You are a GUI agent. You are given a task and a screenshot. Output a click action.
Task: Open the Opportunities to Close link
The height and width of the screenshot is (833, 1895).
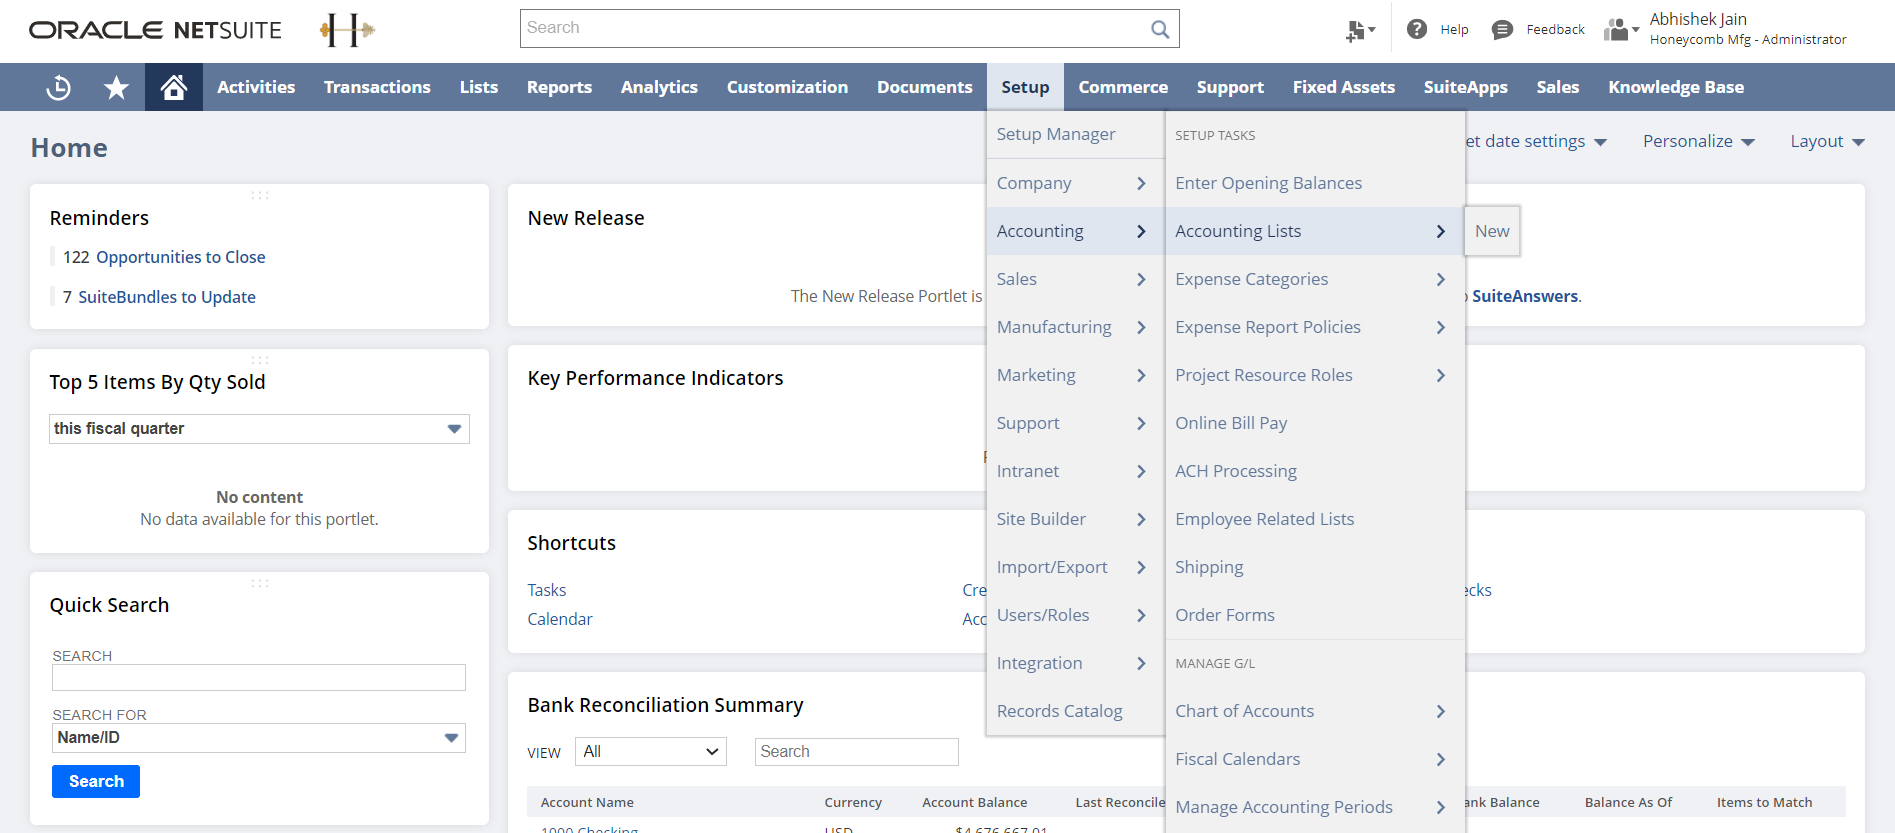tap(180, 257)
